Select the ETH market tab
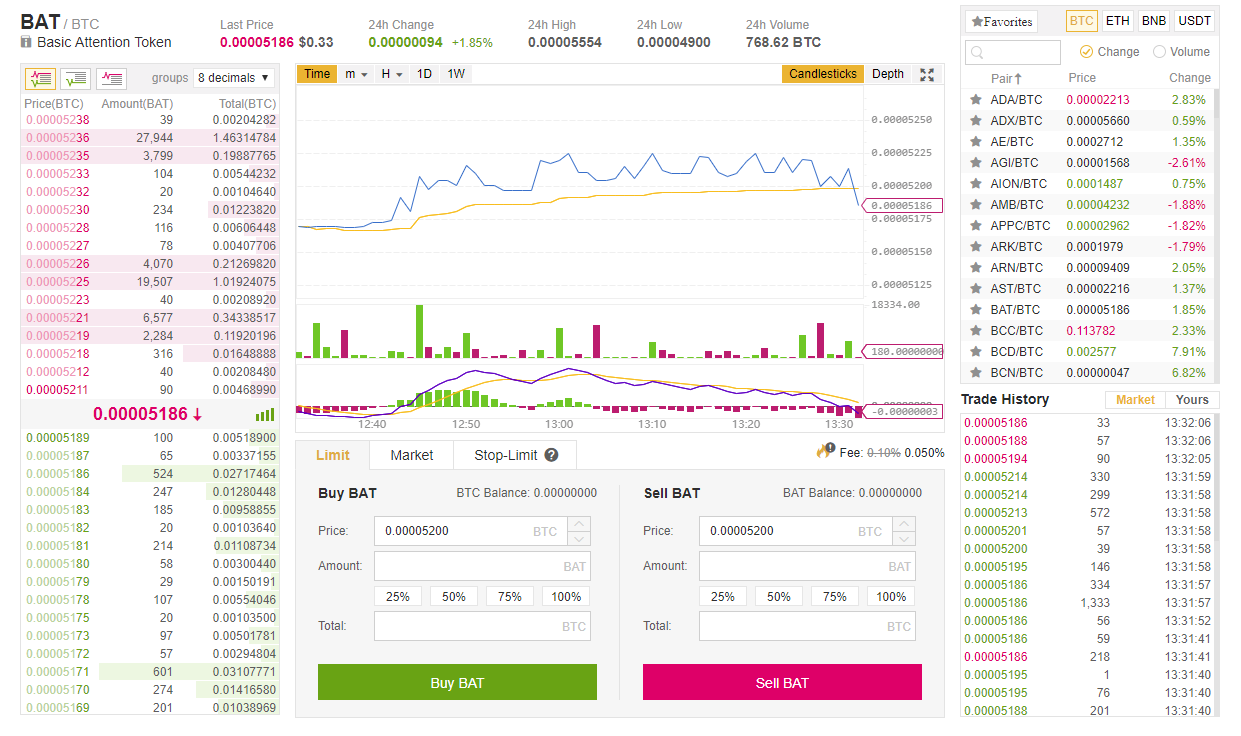 coord(1118,21)
